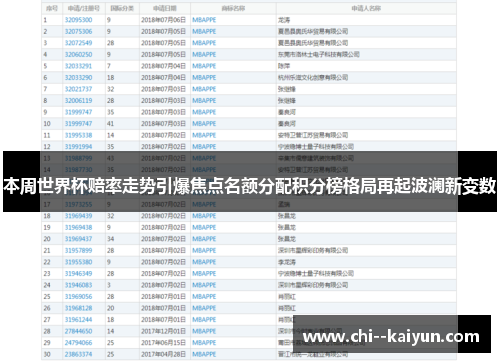This screenshot has height=362, width=500.
Task: Select the date 2017年04月28日 in row 30
Action: point(163,354)
